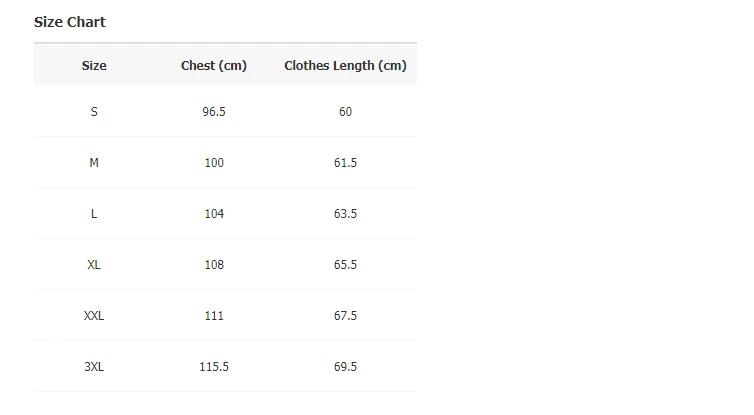Click clothes length value 61.5

point(345,163)
